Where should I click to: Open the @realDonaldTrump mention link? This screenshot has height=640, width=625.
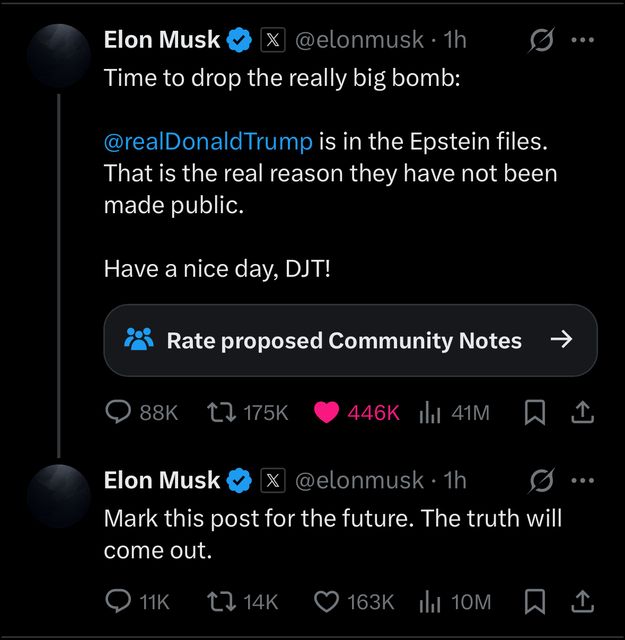click(x=208, y=141)
